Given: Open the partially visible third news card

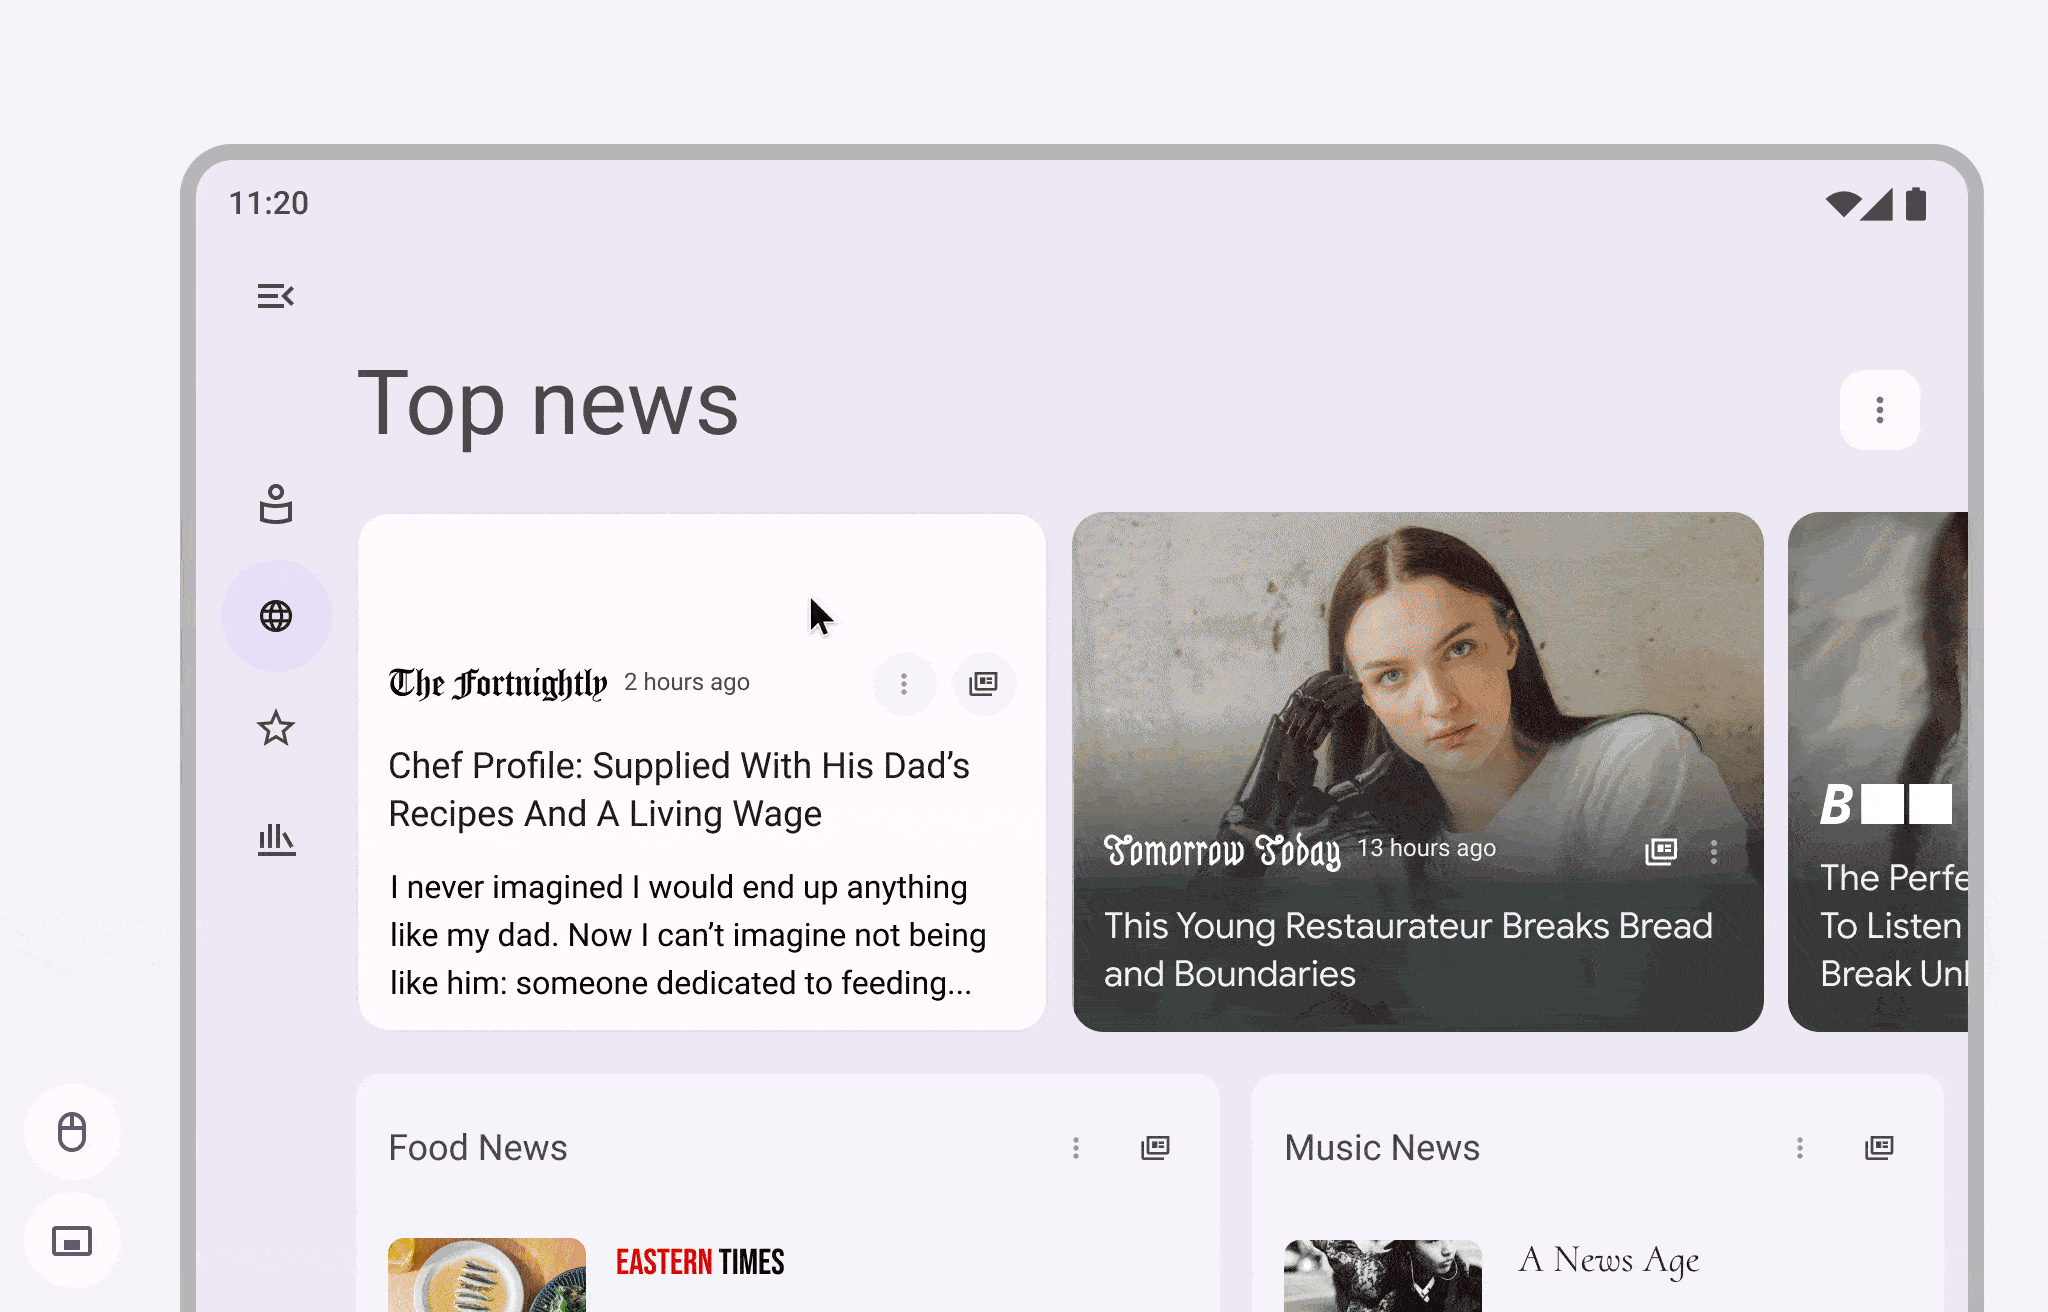Looking at the screenshot, I should [1878, 772].
